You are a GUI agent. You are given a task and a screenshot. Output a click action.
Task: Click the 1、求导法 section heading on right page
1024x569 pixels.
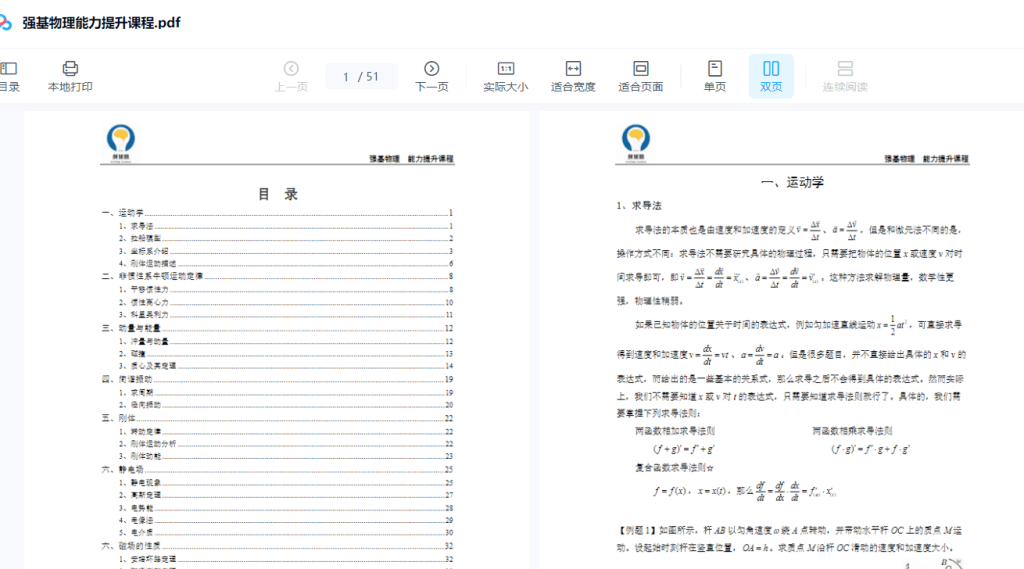point(639,206)
